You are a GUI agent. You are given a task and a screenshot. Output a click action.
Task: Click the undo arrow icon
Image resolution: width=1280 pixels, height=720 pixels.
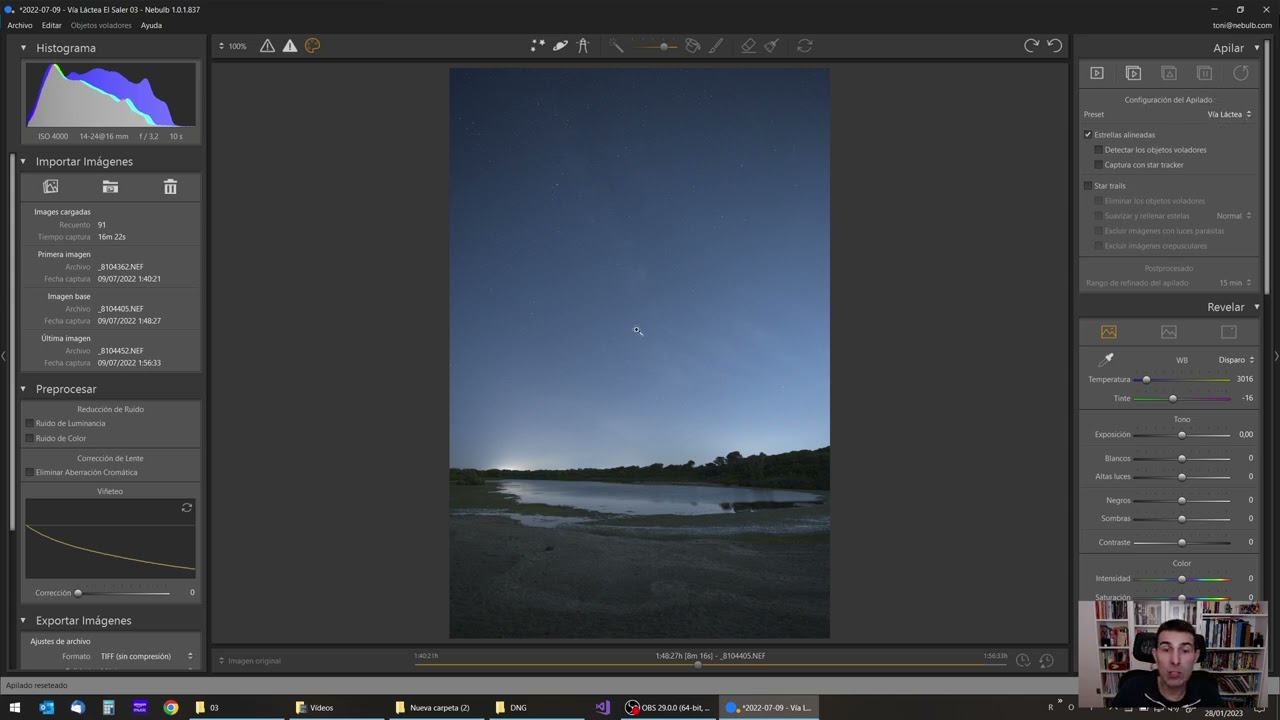pyautogui.click(x=1054, y=46)
